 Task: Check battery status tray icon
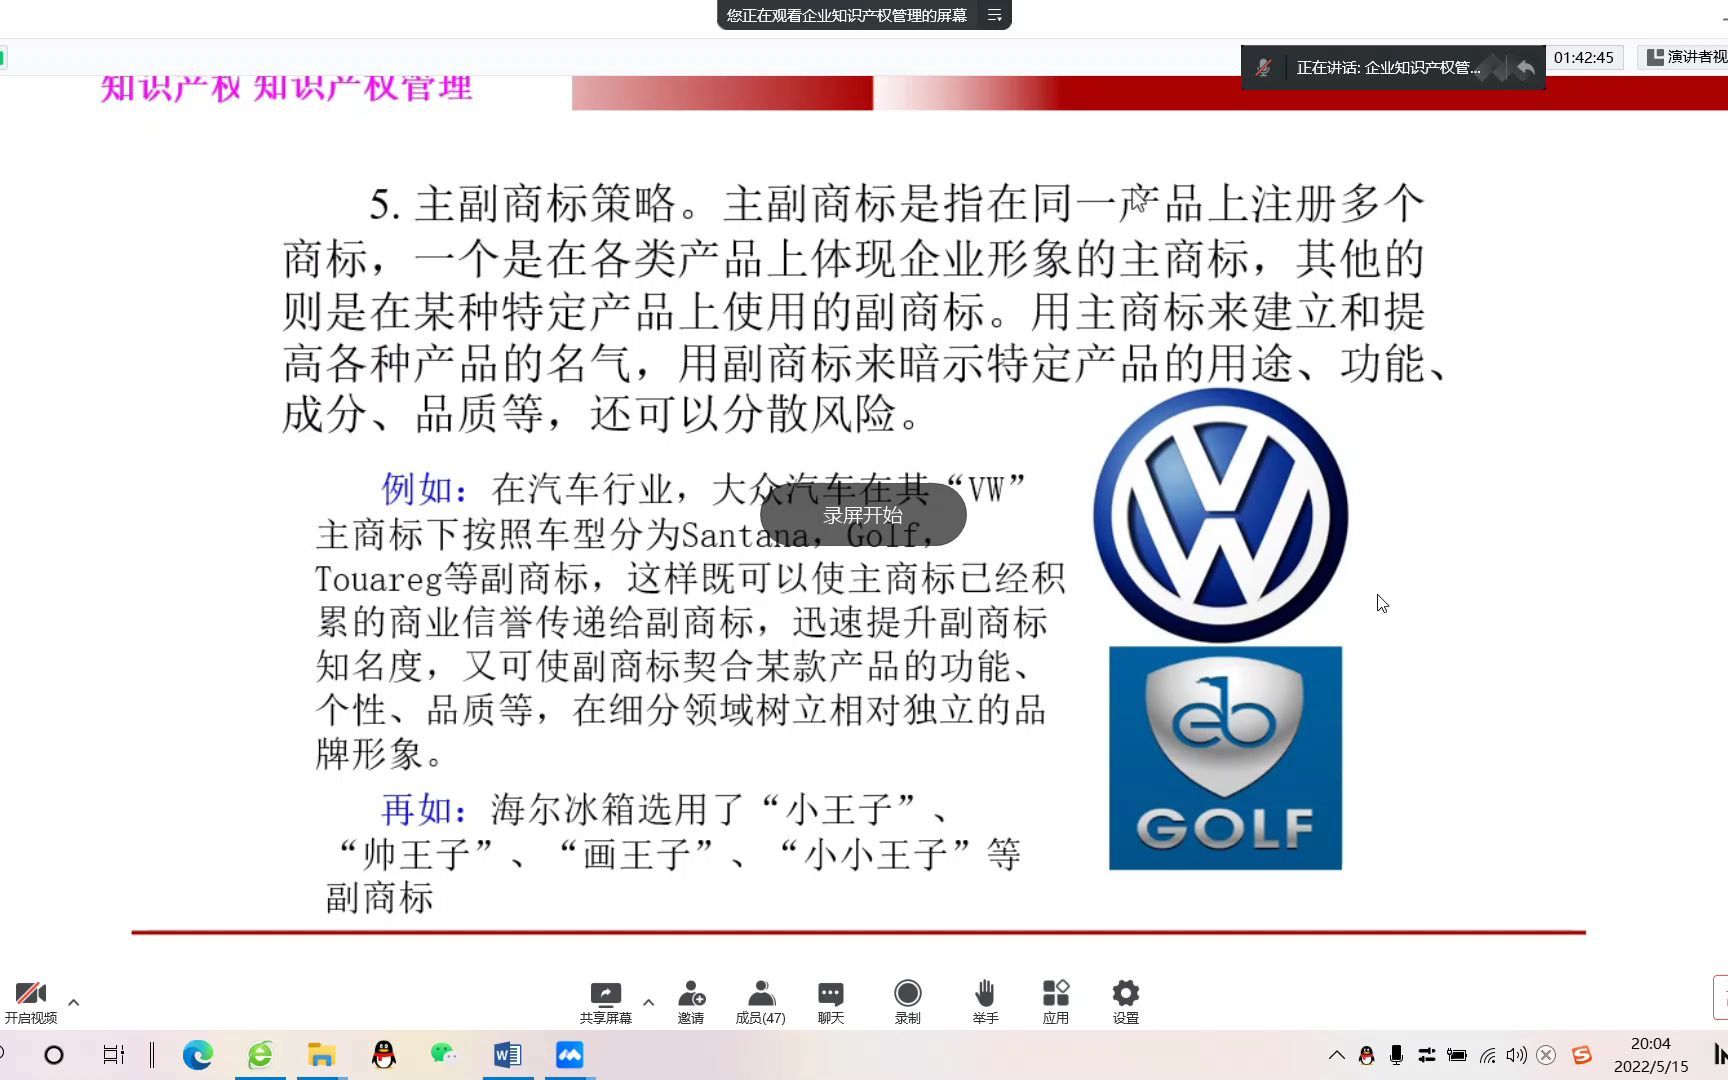tap(1457, 1055)
